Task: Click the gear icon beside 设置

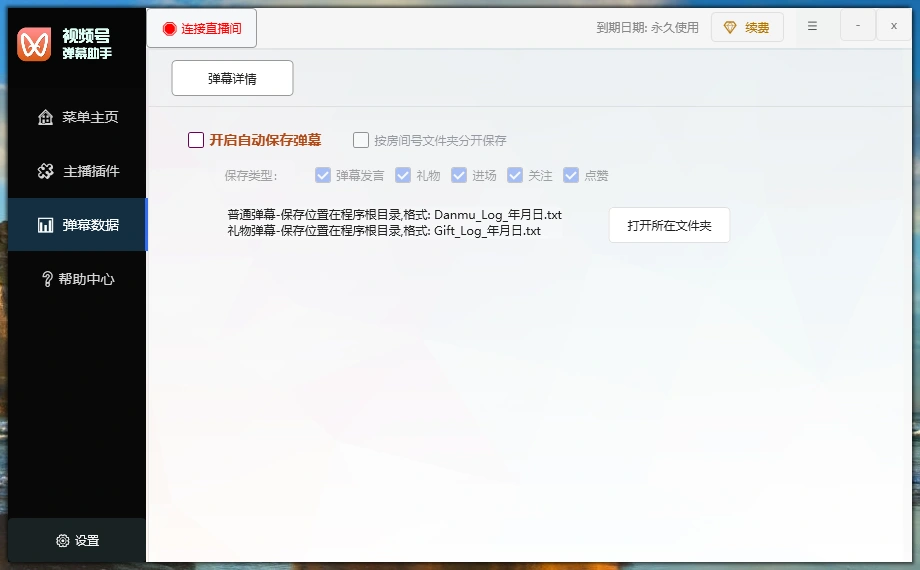Action: point(63,541)
